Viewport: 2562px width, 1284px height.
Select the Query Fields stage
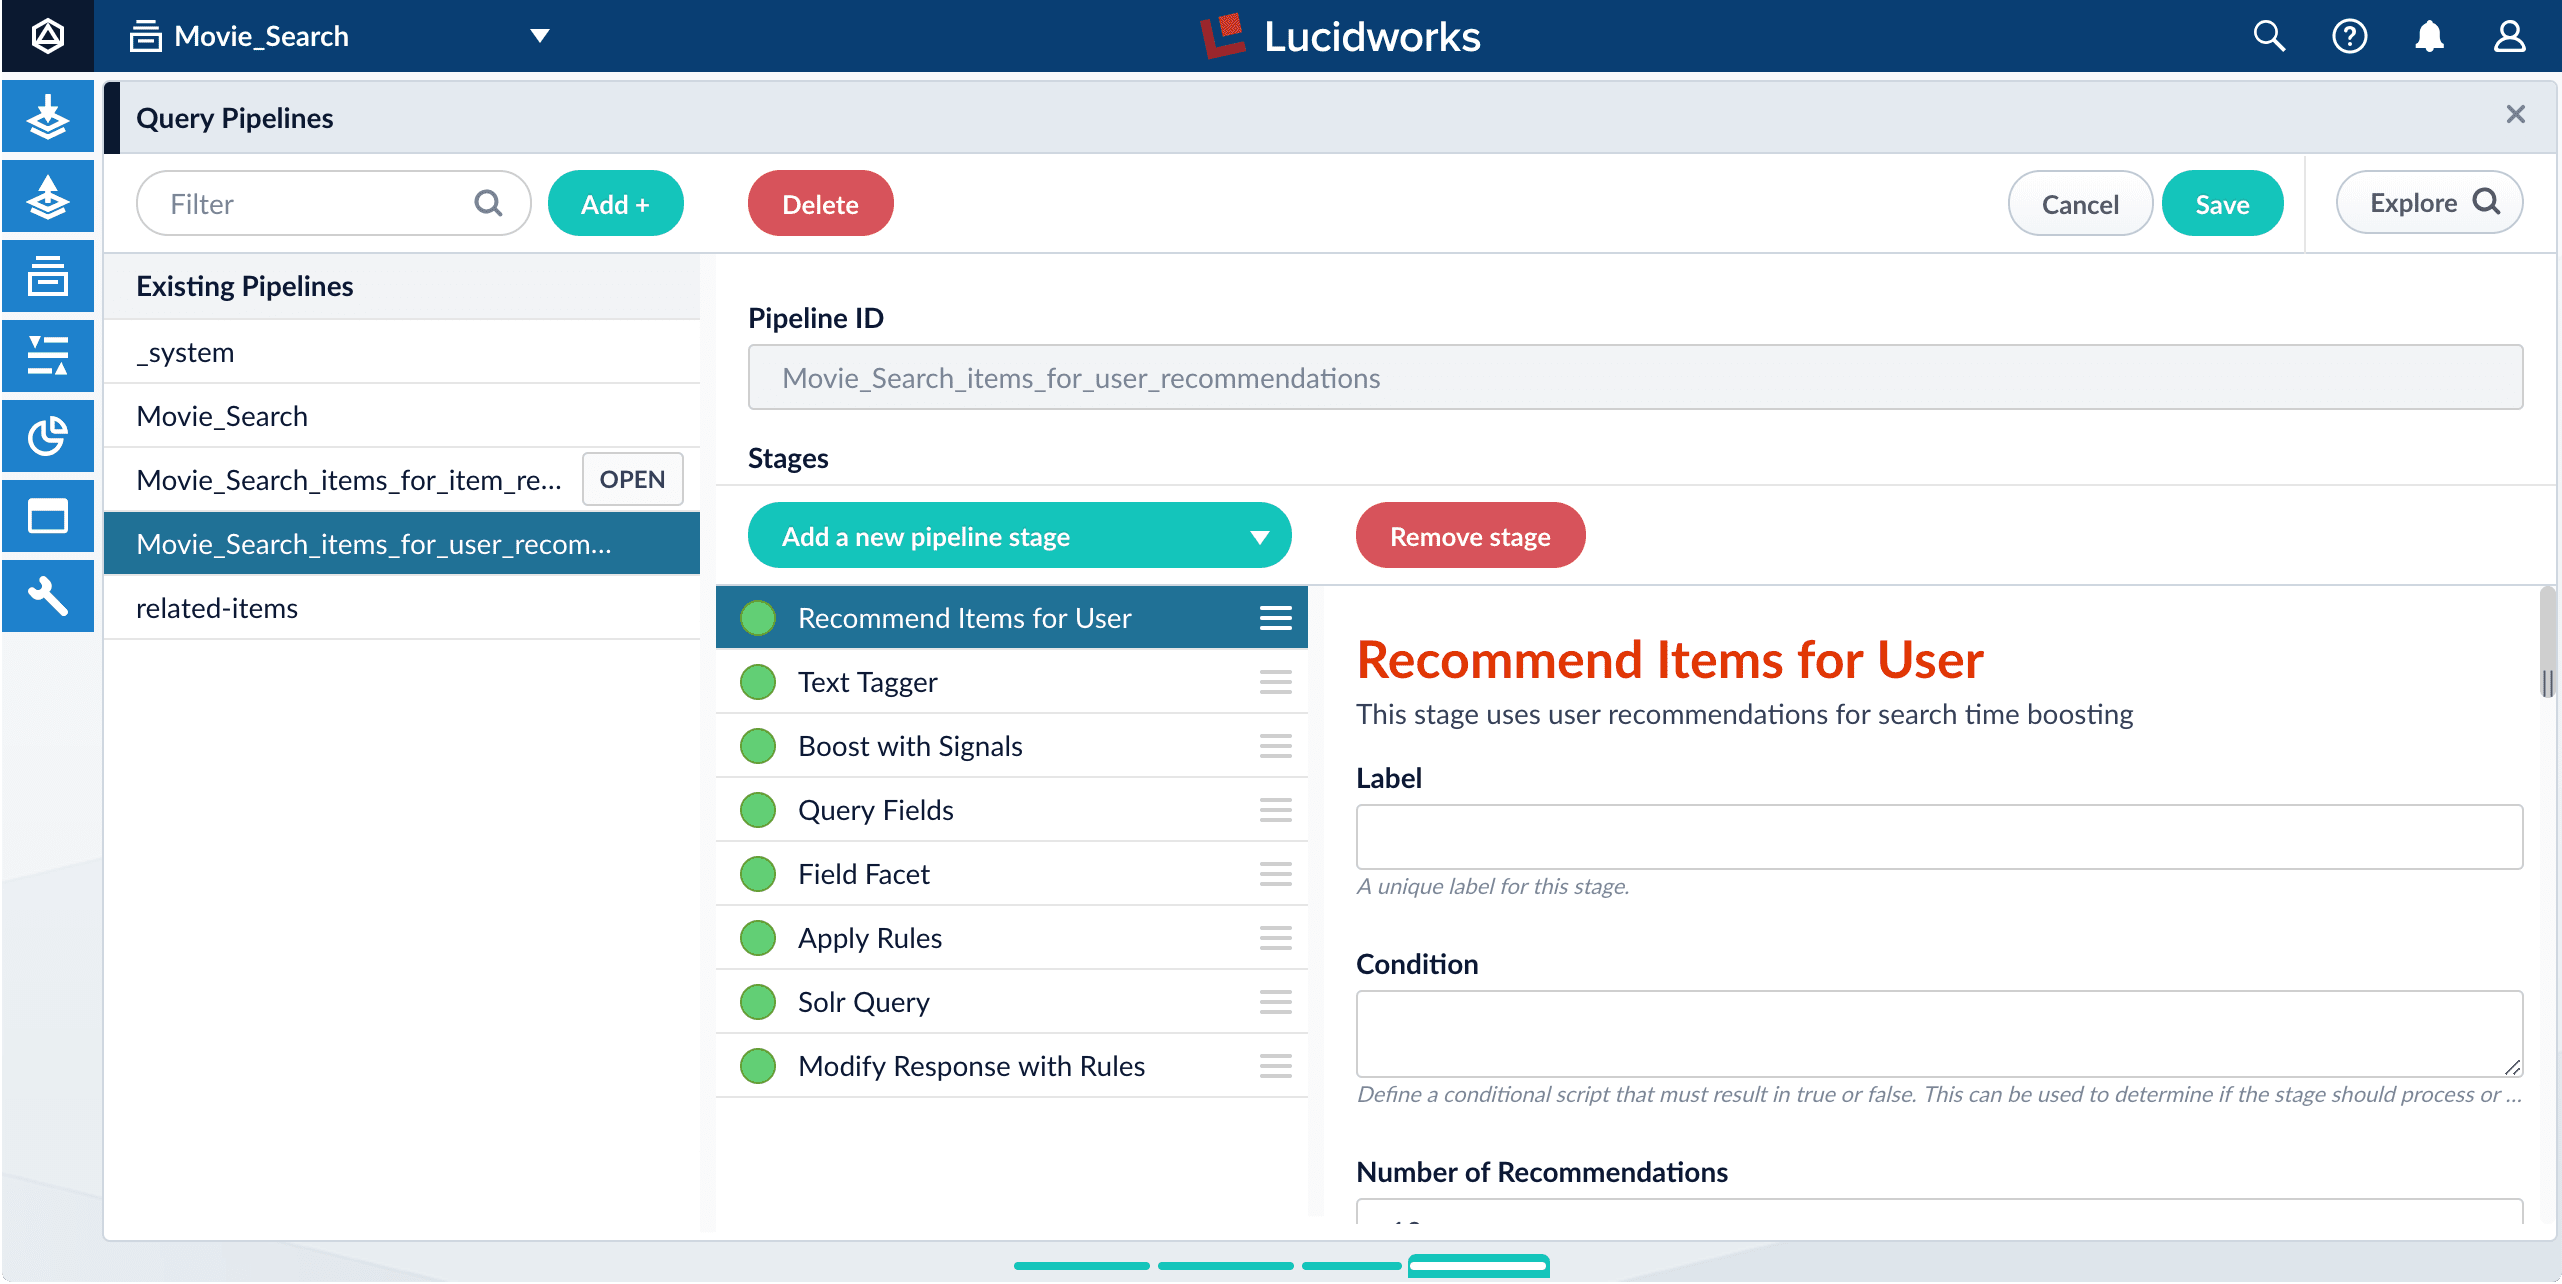click(x=1011, y=810)
